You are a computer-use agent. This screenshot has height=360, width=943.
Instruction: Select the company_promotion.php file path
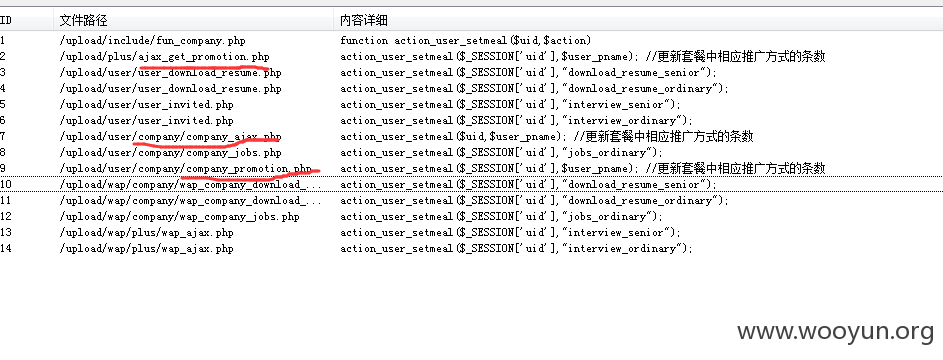coord(185,169)
